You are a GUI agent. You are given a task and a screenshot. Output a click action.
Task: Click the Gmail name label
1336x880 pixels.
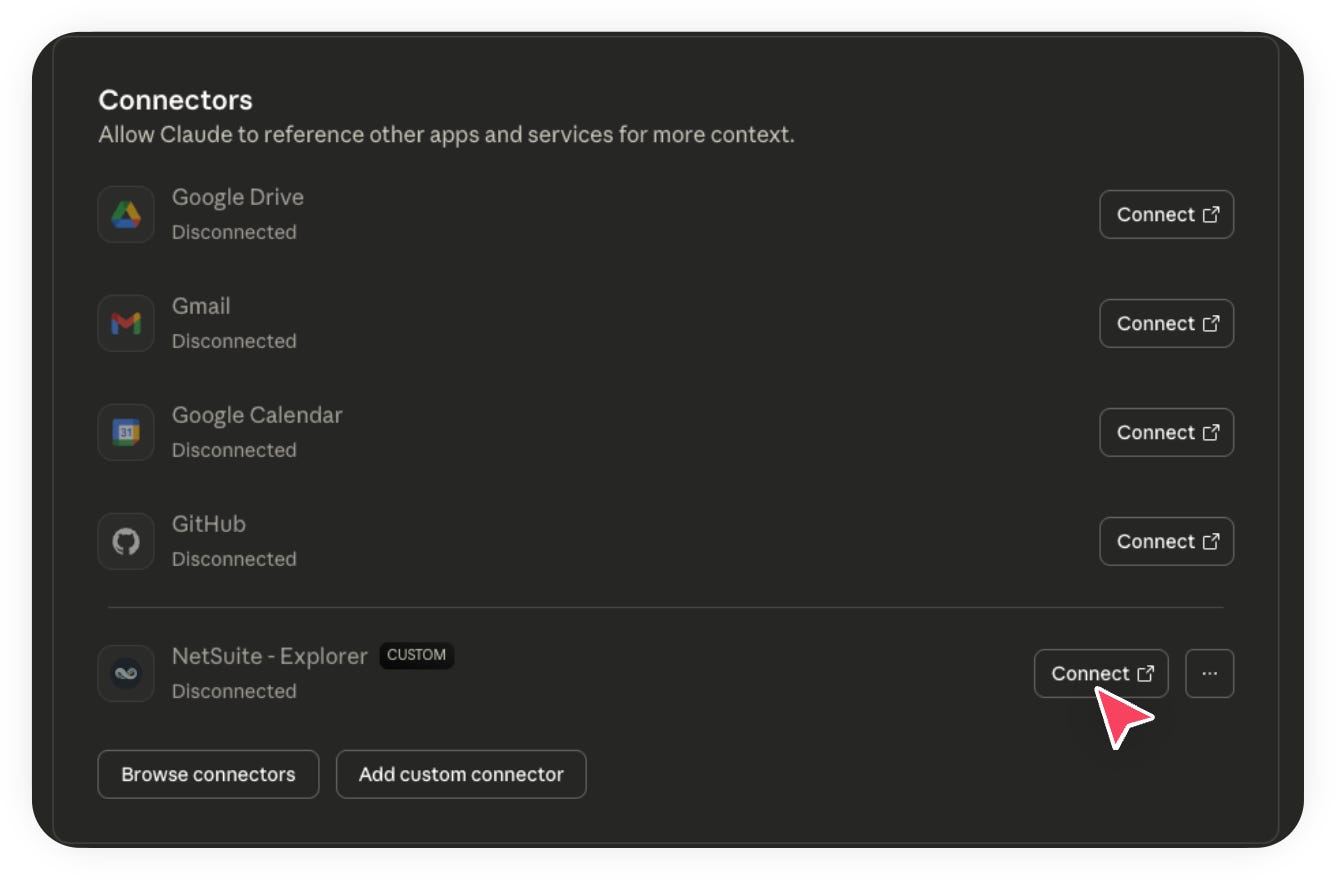(x=201, y=306)
